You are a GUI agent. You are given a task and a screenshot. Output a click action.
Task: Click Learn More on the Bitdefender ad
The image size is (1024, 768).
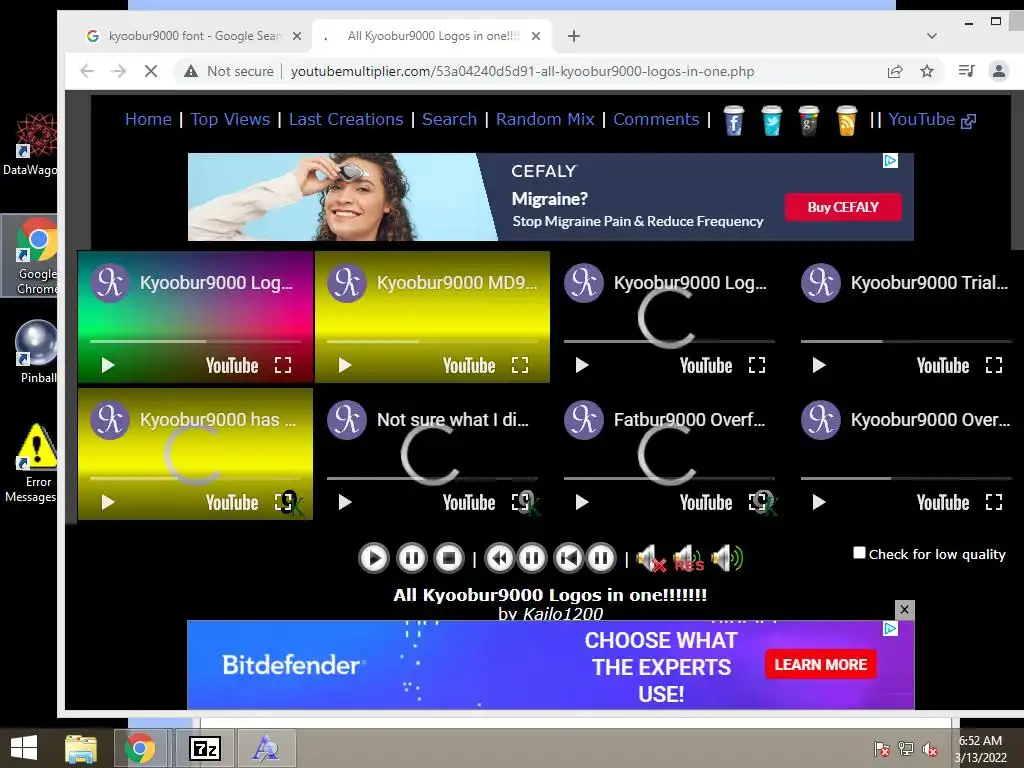click(x=820, y=665)
